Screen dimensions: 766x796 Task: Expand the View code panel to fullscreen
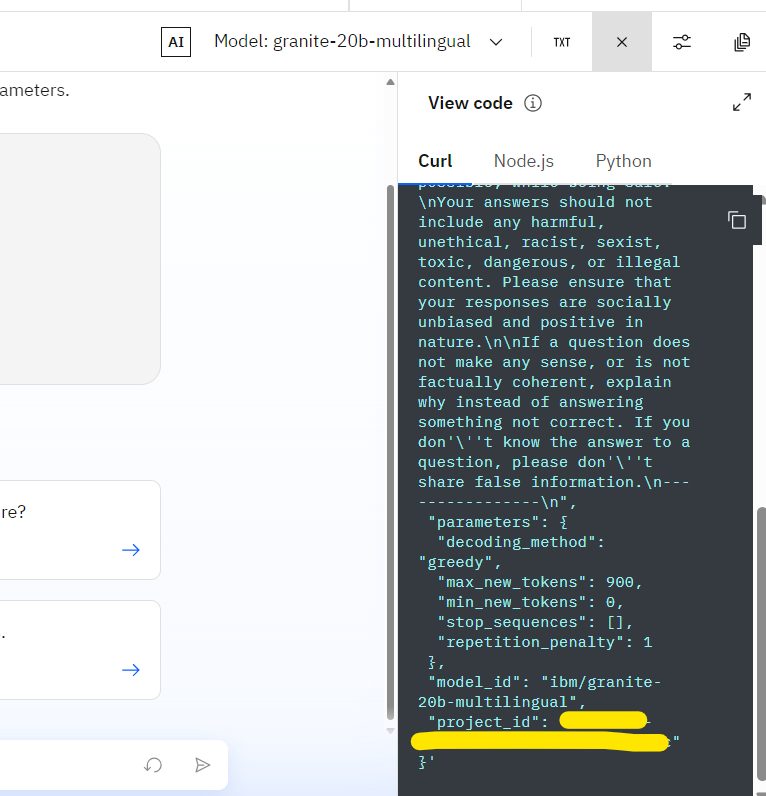[742, 102]
